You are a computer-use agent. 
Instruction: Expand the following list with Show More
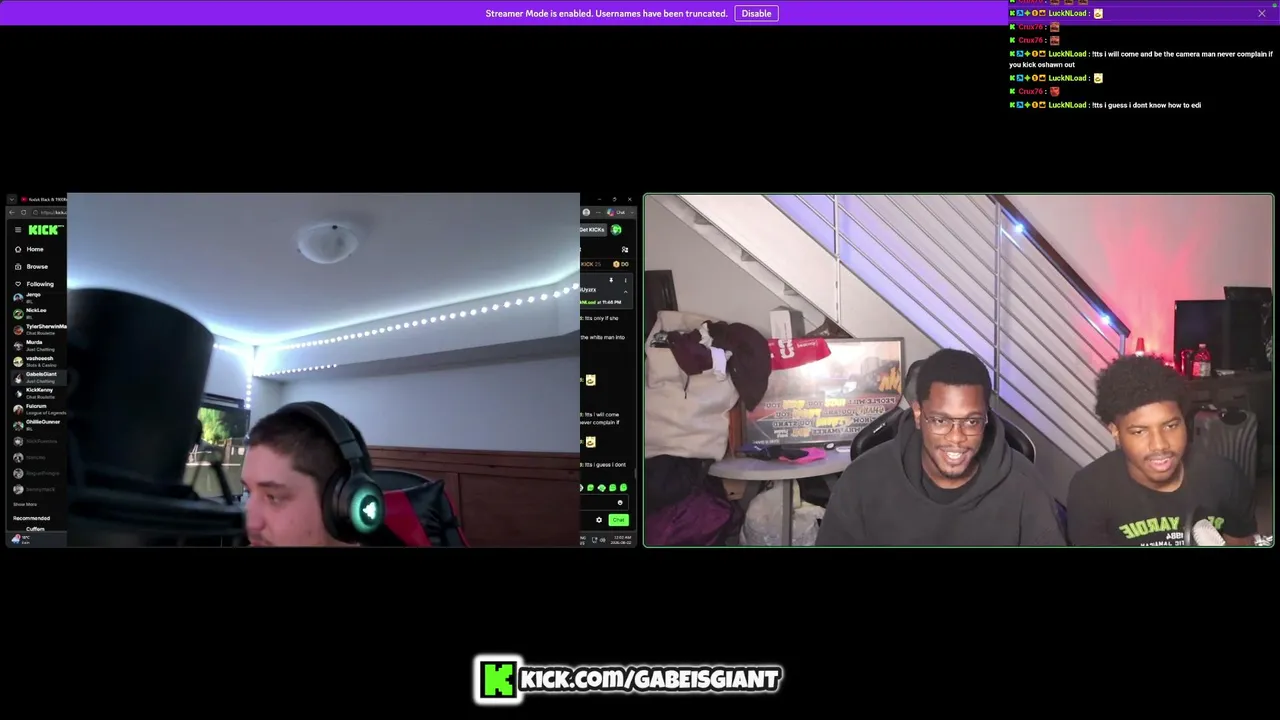25,504
